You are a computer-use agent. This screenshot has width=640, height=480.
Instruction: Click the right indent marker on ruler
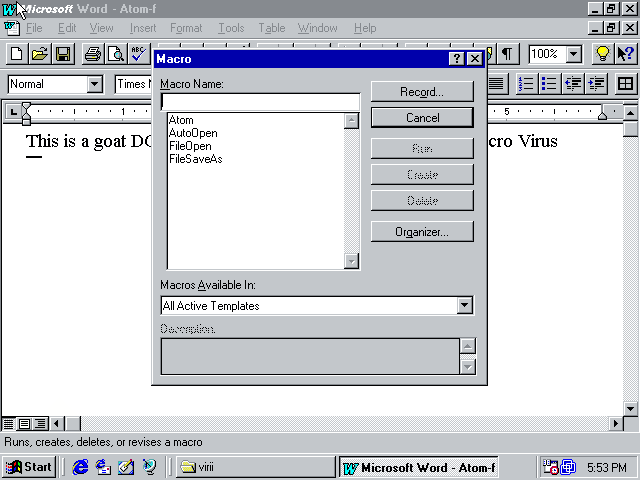(602, 116)
